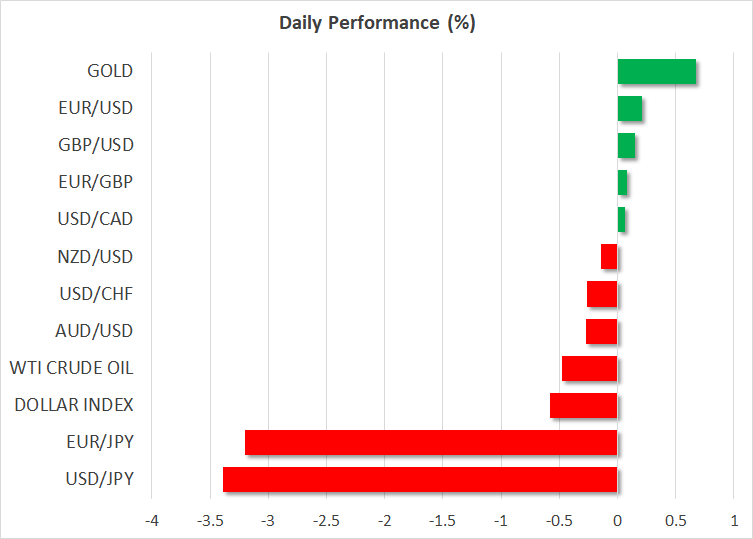Select the GBP/USD green bar
The image size is (753, 539).
click(626, 145)
